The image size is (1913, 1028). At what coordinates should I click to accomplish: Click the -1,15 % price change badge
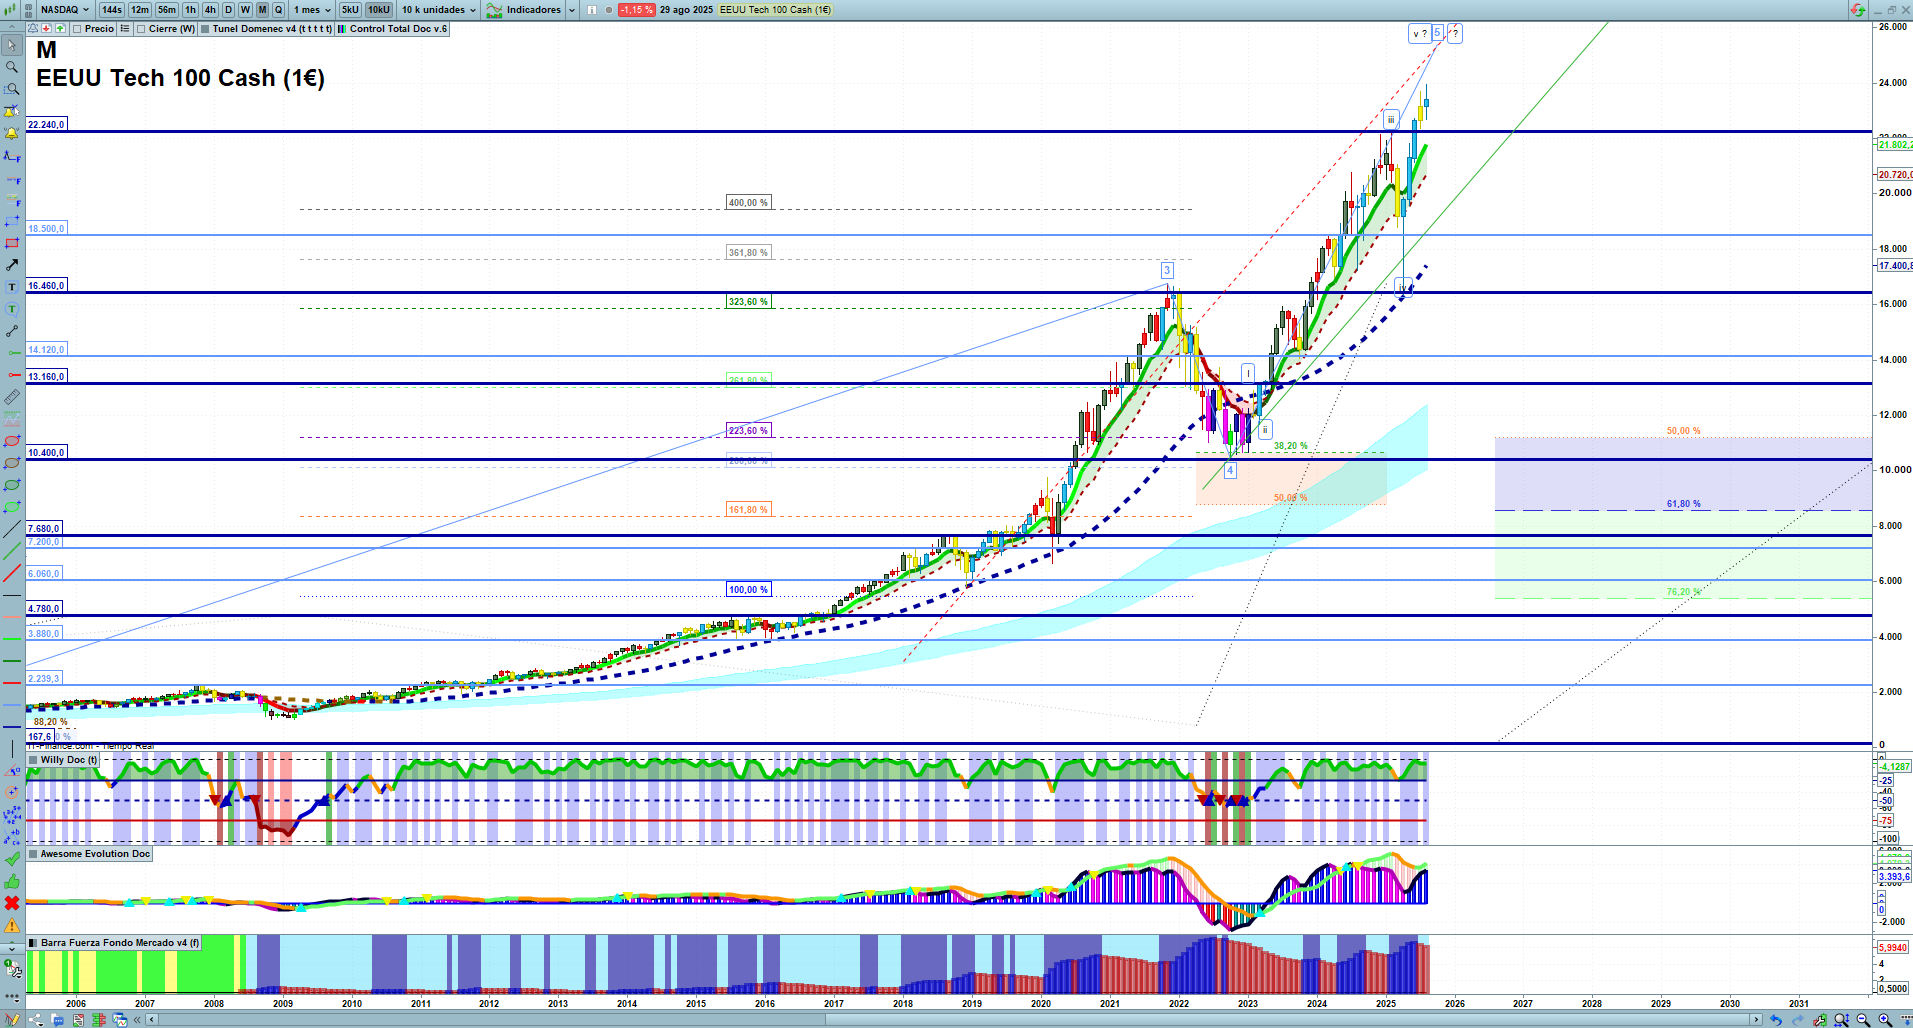(636, 10)
